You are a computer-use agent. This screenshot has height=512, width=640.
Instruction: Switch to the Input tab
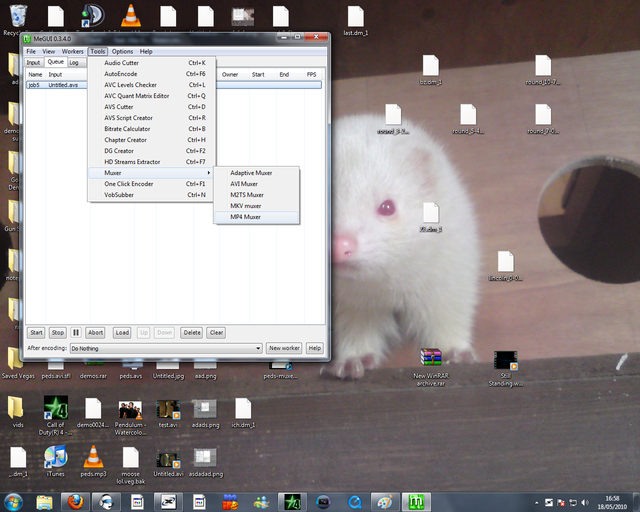(x=33, y=62)
